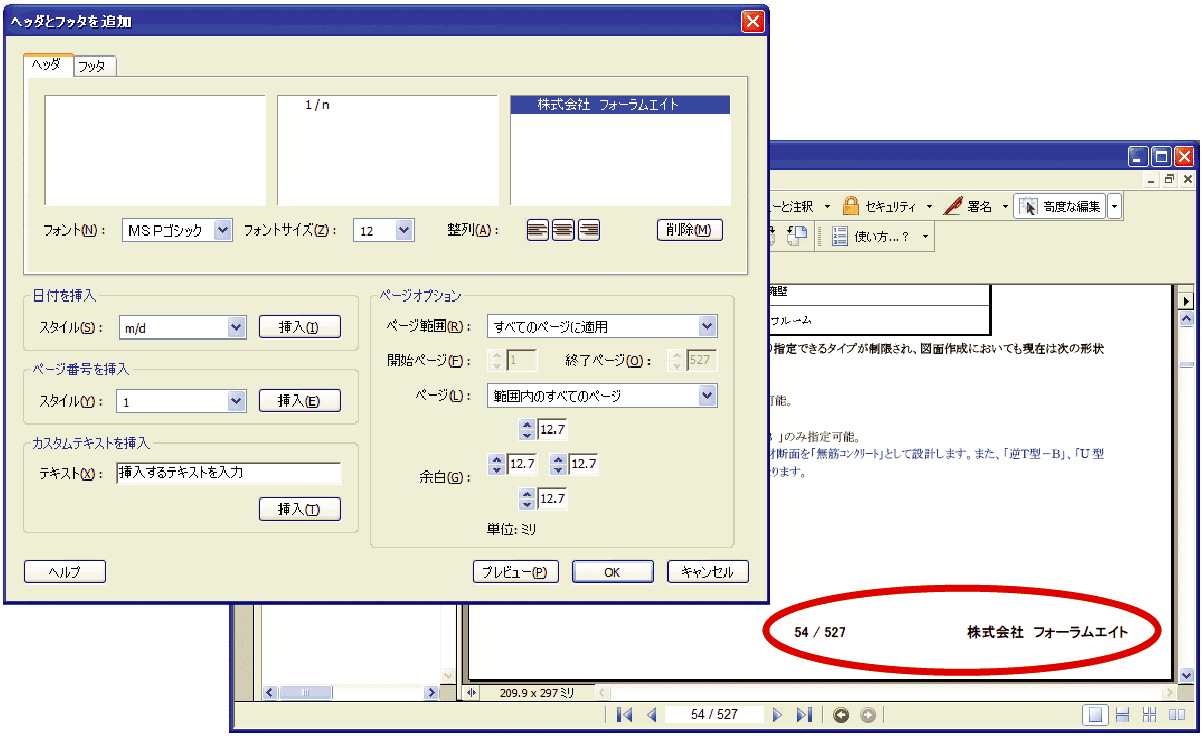Viewport: 1202px width, 736px height.
Task: Click the プレビュー(P) button
Action: point(514,572)
